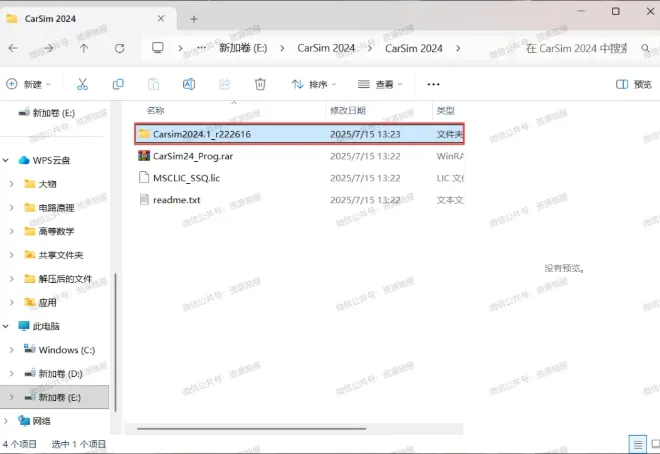The height and width of the screenshot is (454, 660).
Task: Navigate to first CarSim 2024 breadcrumb
Action: pyautogui.click(x=326, y=48)
